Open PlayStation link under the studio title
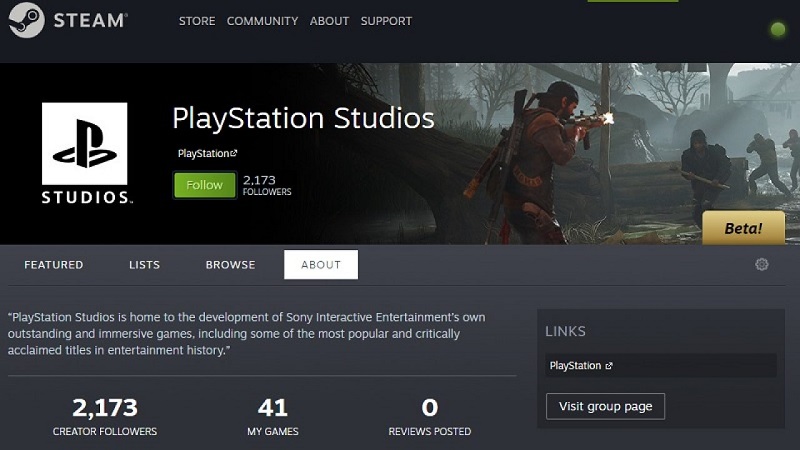800x450 pixels. click(207, 153)
